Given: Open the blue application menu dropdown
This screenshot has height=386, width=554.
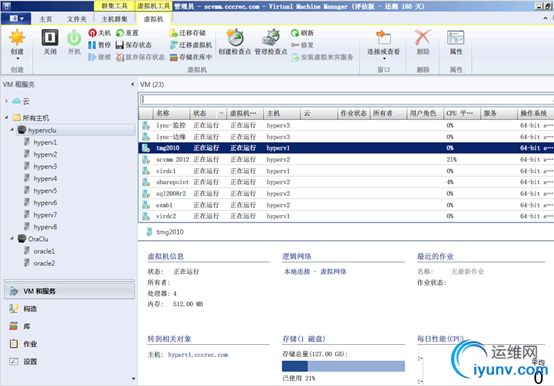Looking at the screenshot, I should click(16, 18).
